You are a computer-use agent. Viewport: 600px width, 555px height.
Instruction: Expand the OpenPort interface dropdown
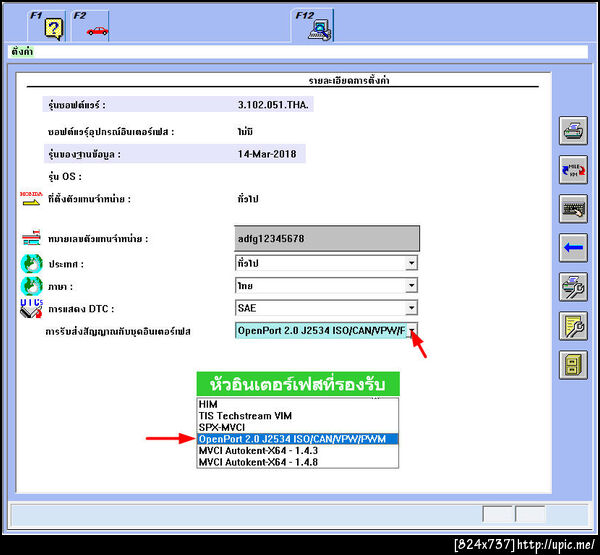[411, 330]
